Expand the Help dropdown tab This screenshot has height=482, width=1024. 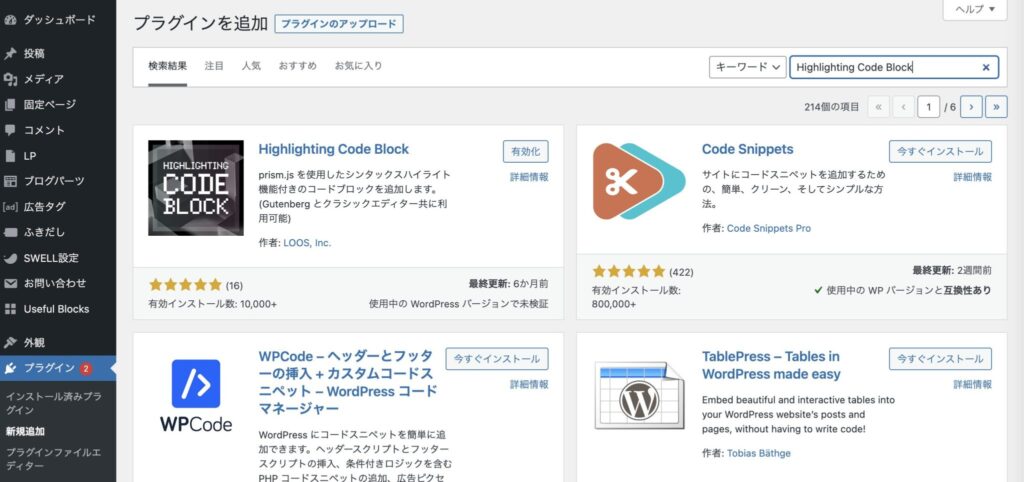pyautogui.click(x=974, y=9)
